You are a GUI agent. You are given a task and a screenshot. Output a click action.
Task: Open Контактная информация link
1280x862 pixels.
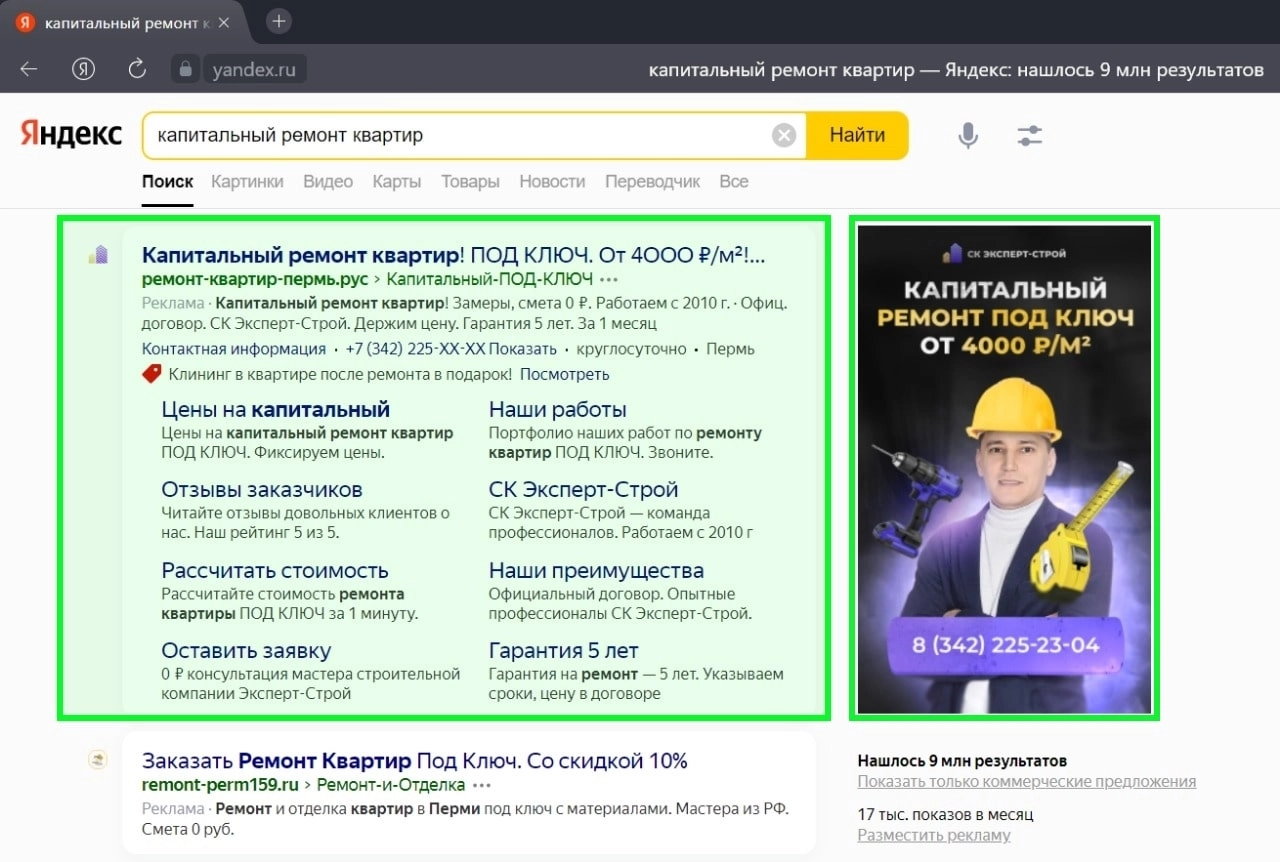click(x=234, y=349)
